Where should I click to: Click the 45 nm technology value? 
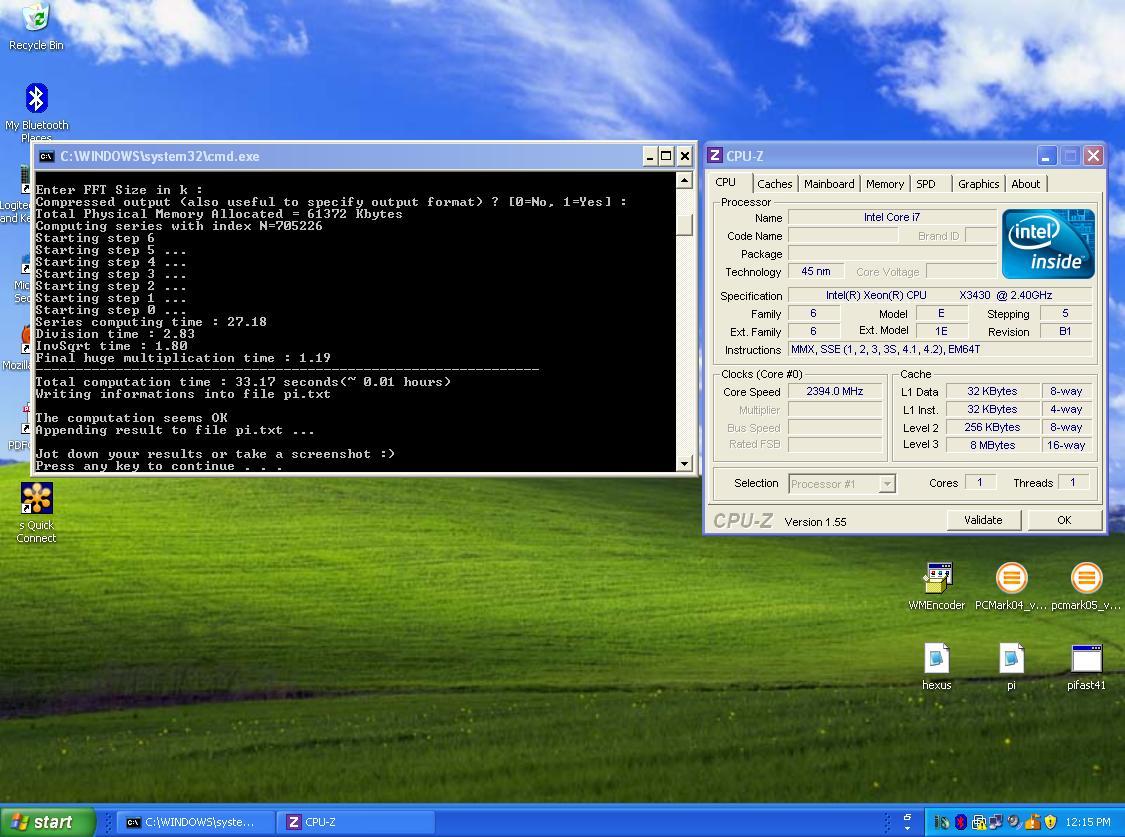(x=816, y=271)
